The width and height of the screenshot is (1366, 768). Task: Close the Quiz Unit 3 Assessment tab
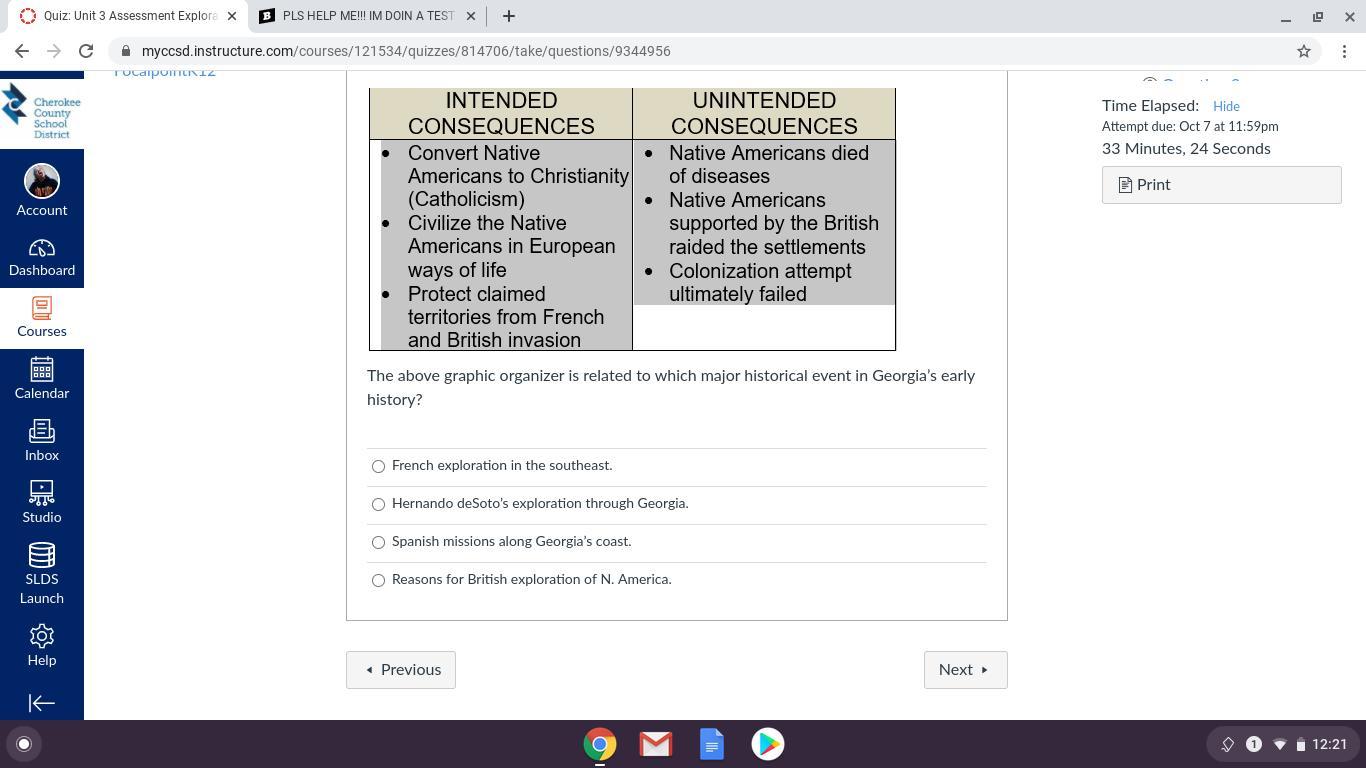[x=231, y=16]
